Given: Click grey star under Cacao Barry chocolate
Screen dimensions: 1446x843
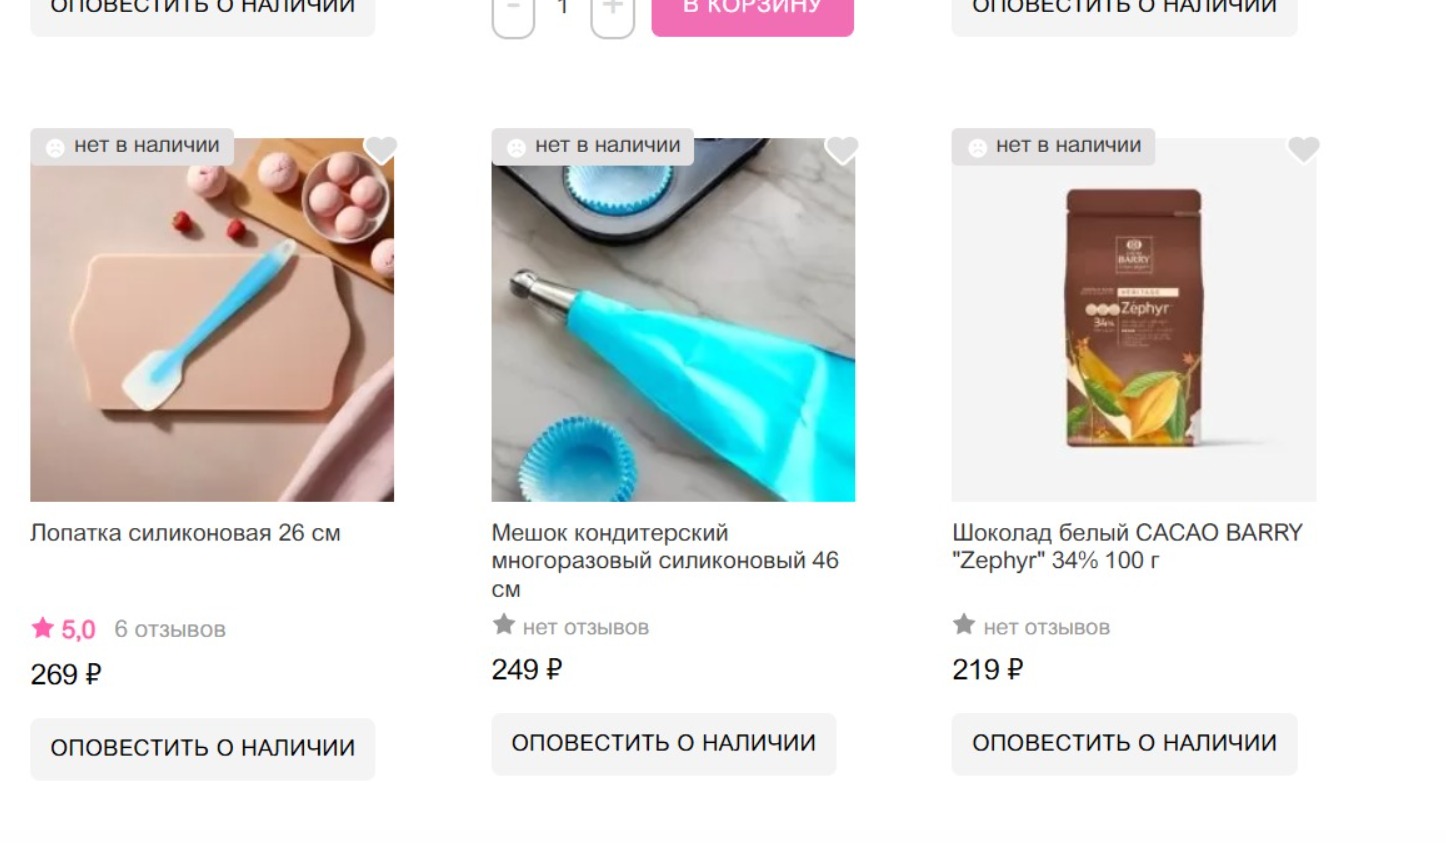Looking at the screenshot, I should (964, 625).
